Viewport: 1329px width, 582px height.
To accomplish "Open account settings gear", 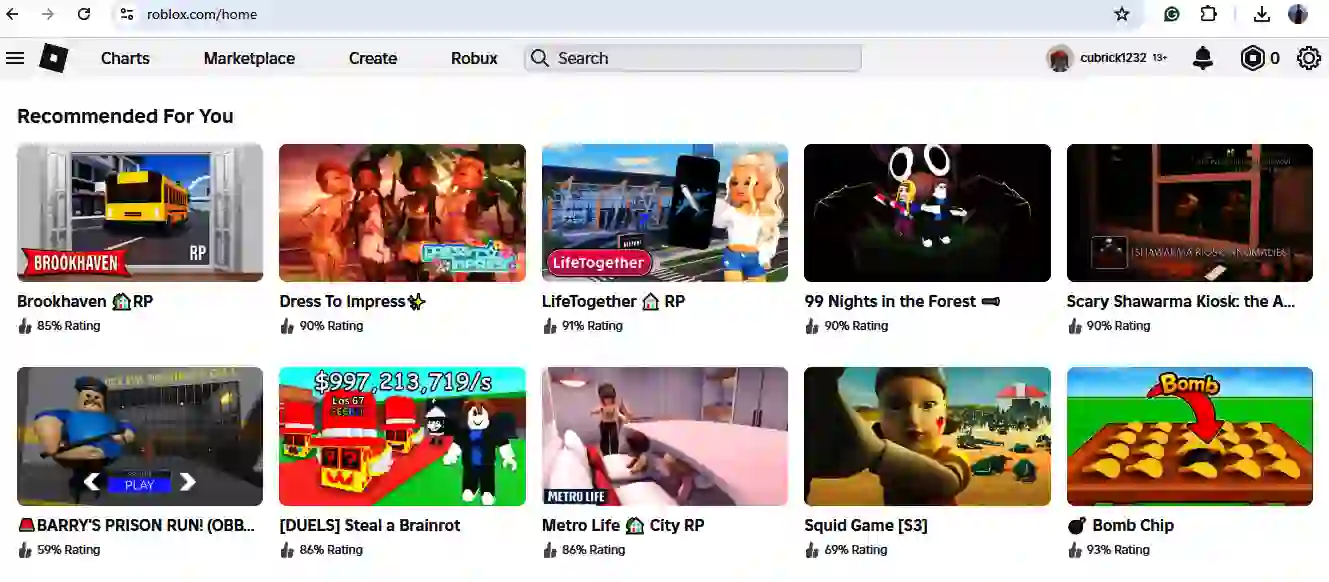I will click(1308, 57).
